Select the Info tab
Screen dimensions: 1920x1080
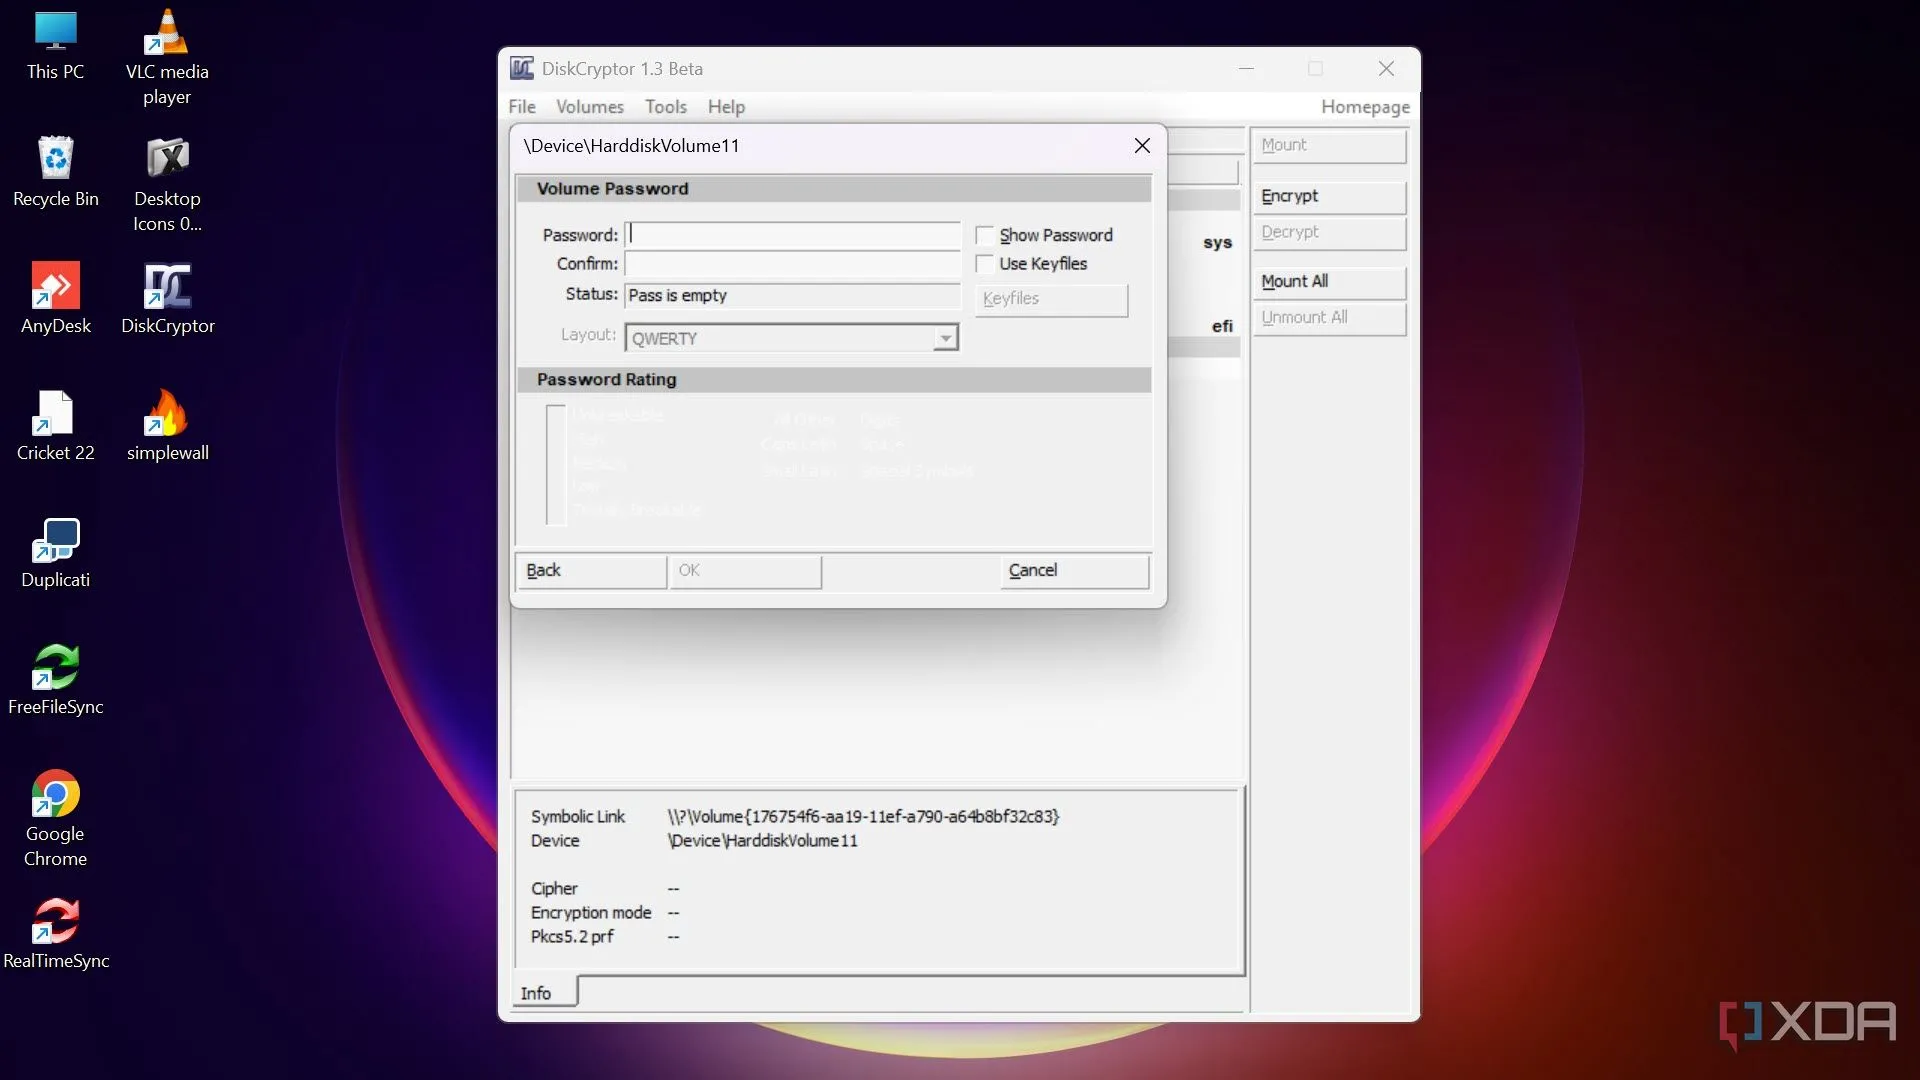pyautogui.click(x=537, y=993)
